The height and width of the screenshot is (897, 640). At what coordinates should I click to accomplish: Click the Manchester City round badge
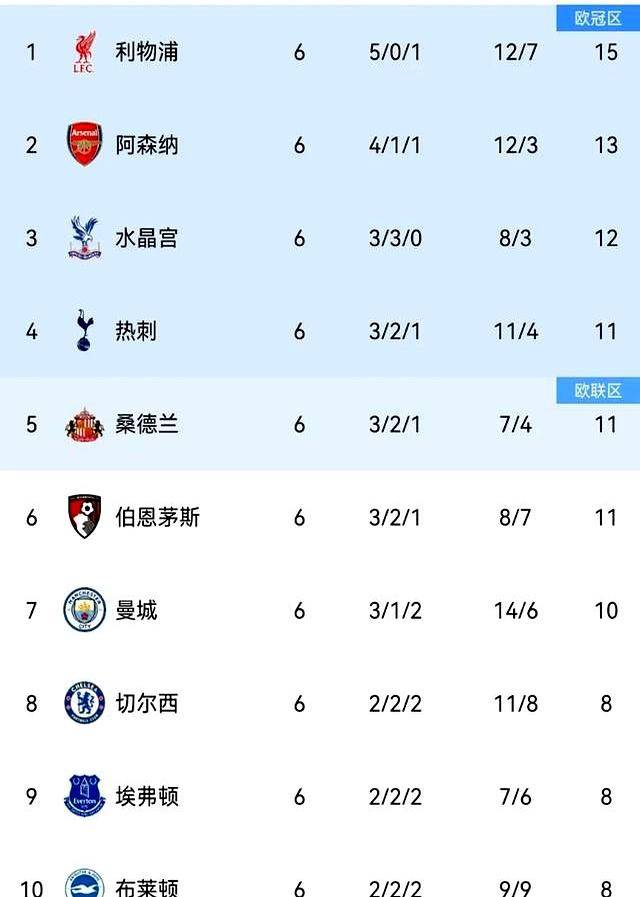click(84, 610)
